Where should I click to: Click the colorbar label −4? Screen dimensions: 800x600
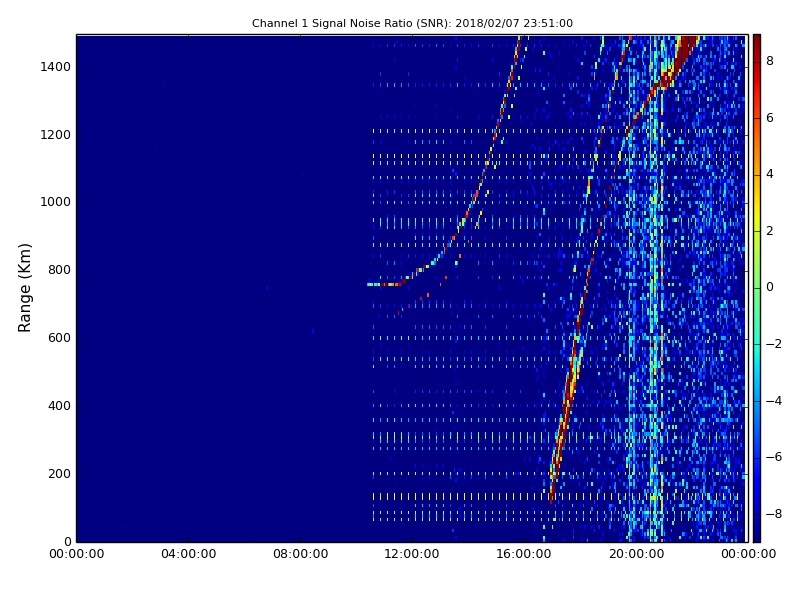[773, 401]
